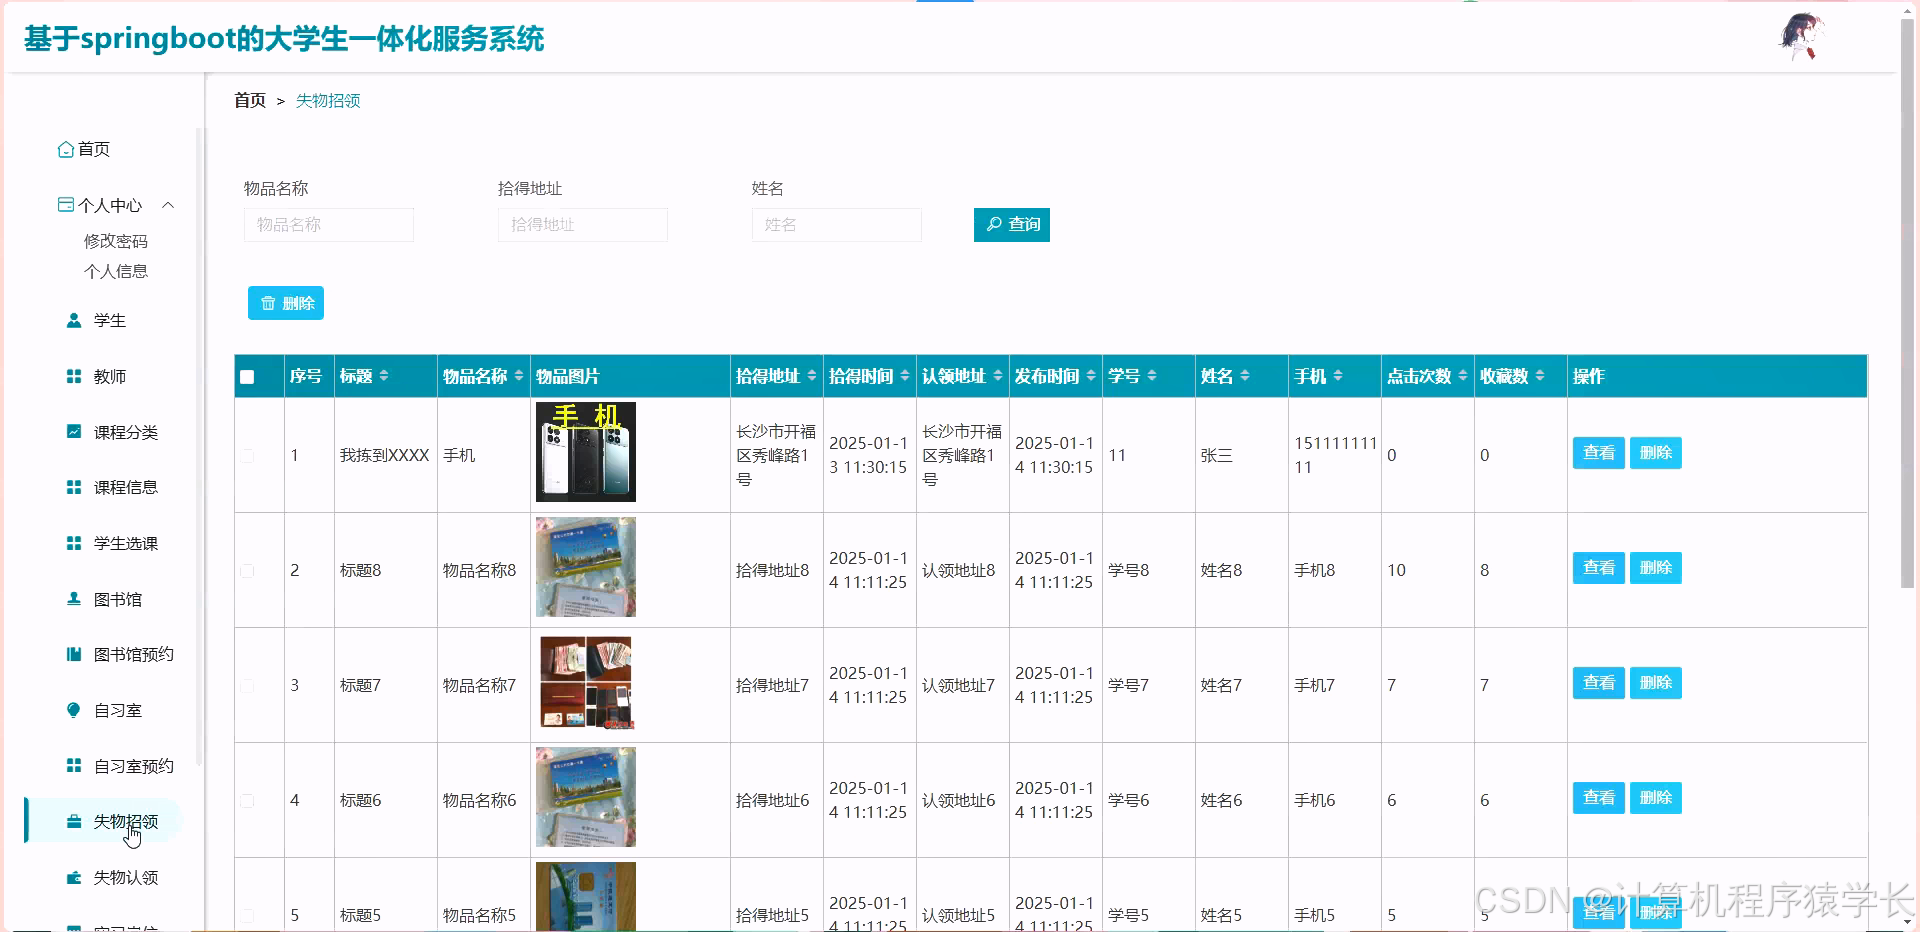Screen dimensions: 1920x932
Task: Select the 学生 student sidebar icon
Action: pos(72,320)
